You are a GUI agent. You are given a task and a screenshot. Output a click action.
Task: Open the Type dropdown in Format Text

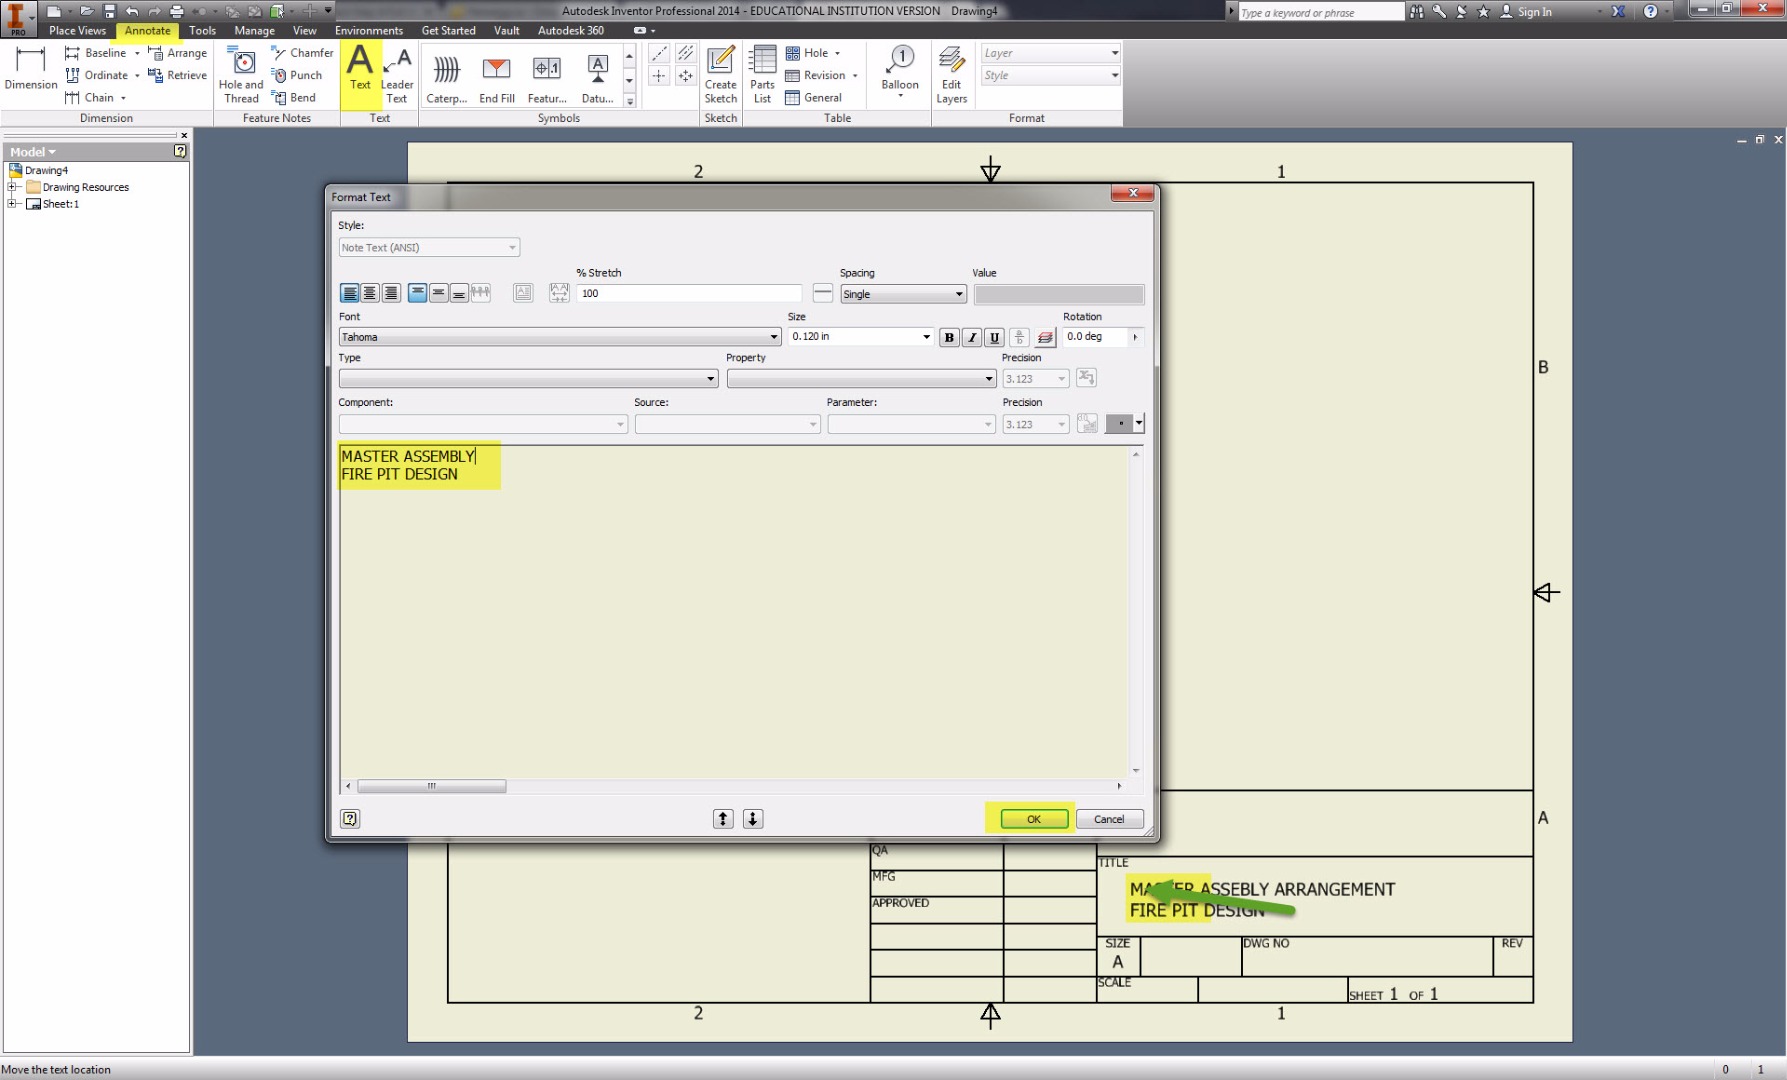(x=528, y=379)
